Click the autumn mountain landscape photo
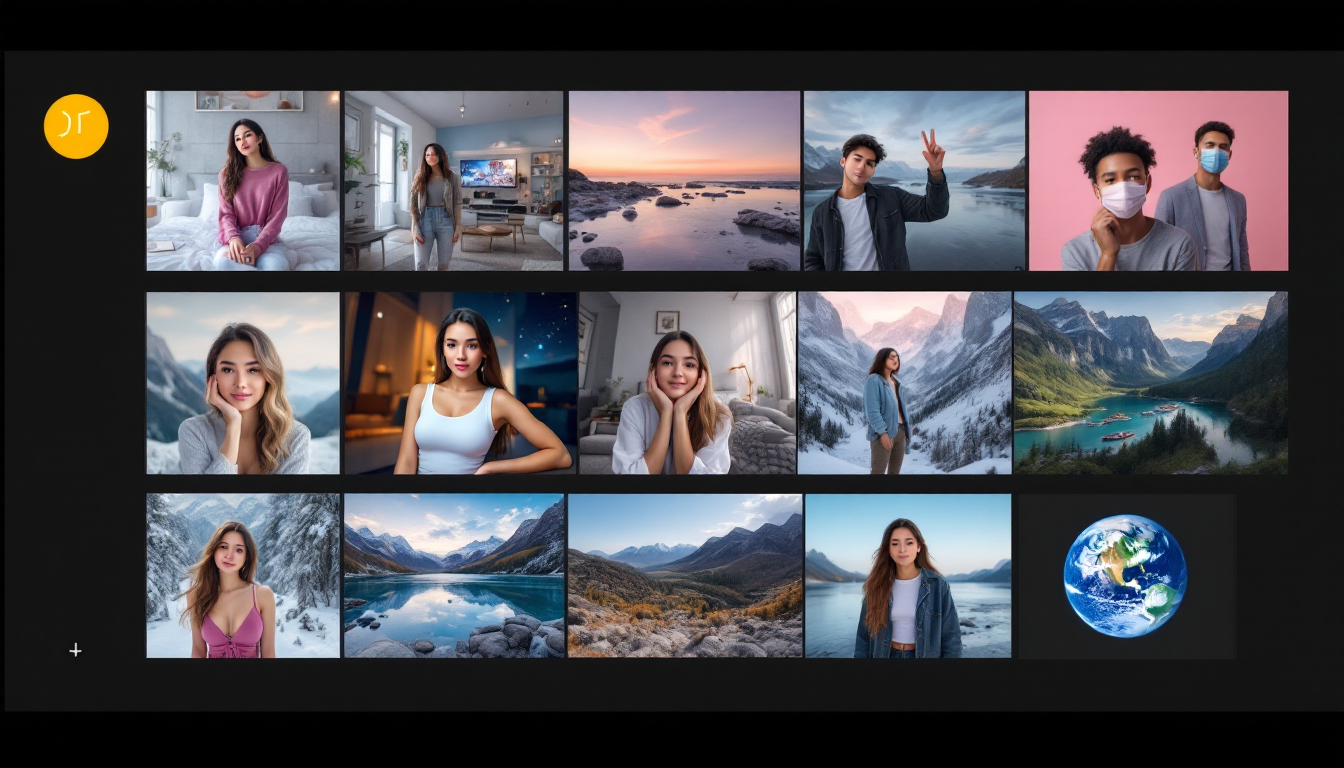 (x=685, y=575)
